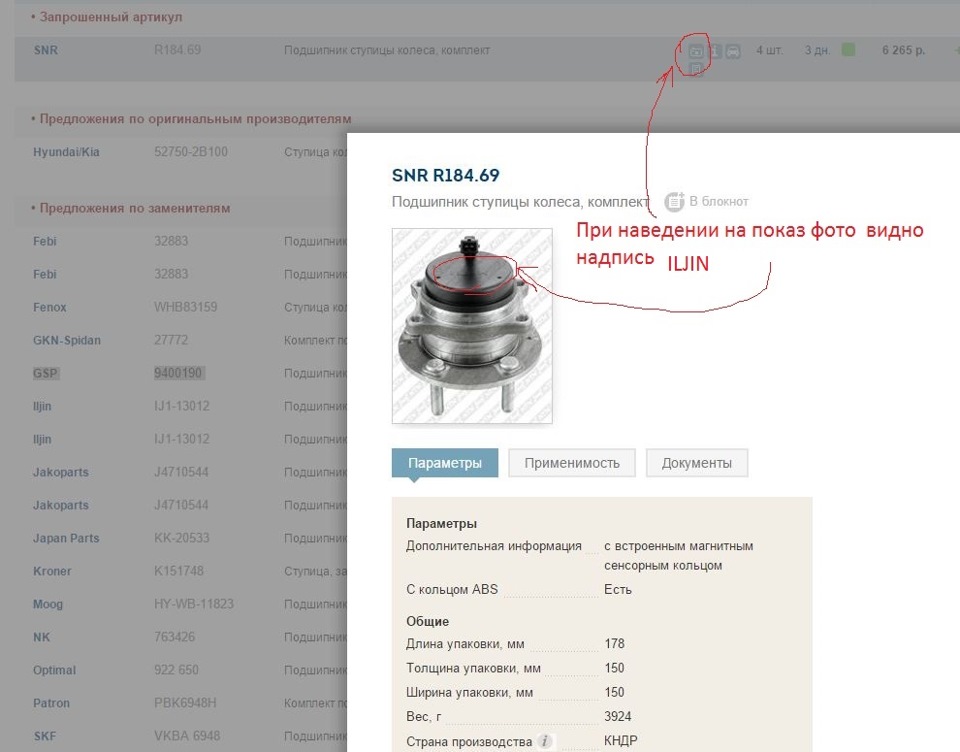This screenshot has width=960, height=752.
Task: Click the photo camera icon in SNR row
Action: click(696, 51)
